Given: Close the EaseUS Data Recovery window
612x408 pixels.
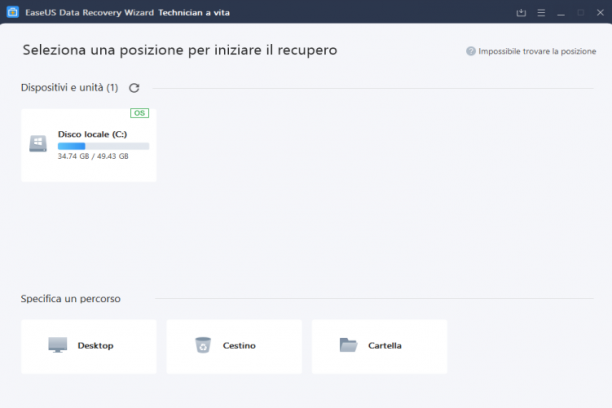Looking at the screenshot, I should point(600,13).
